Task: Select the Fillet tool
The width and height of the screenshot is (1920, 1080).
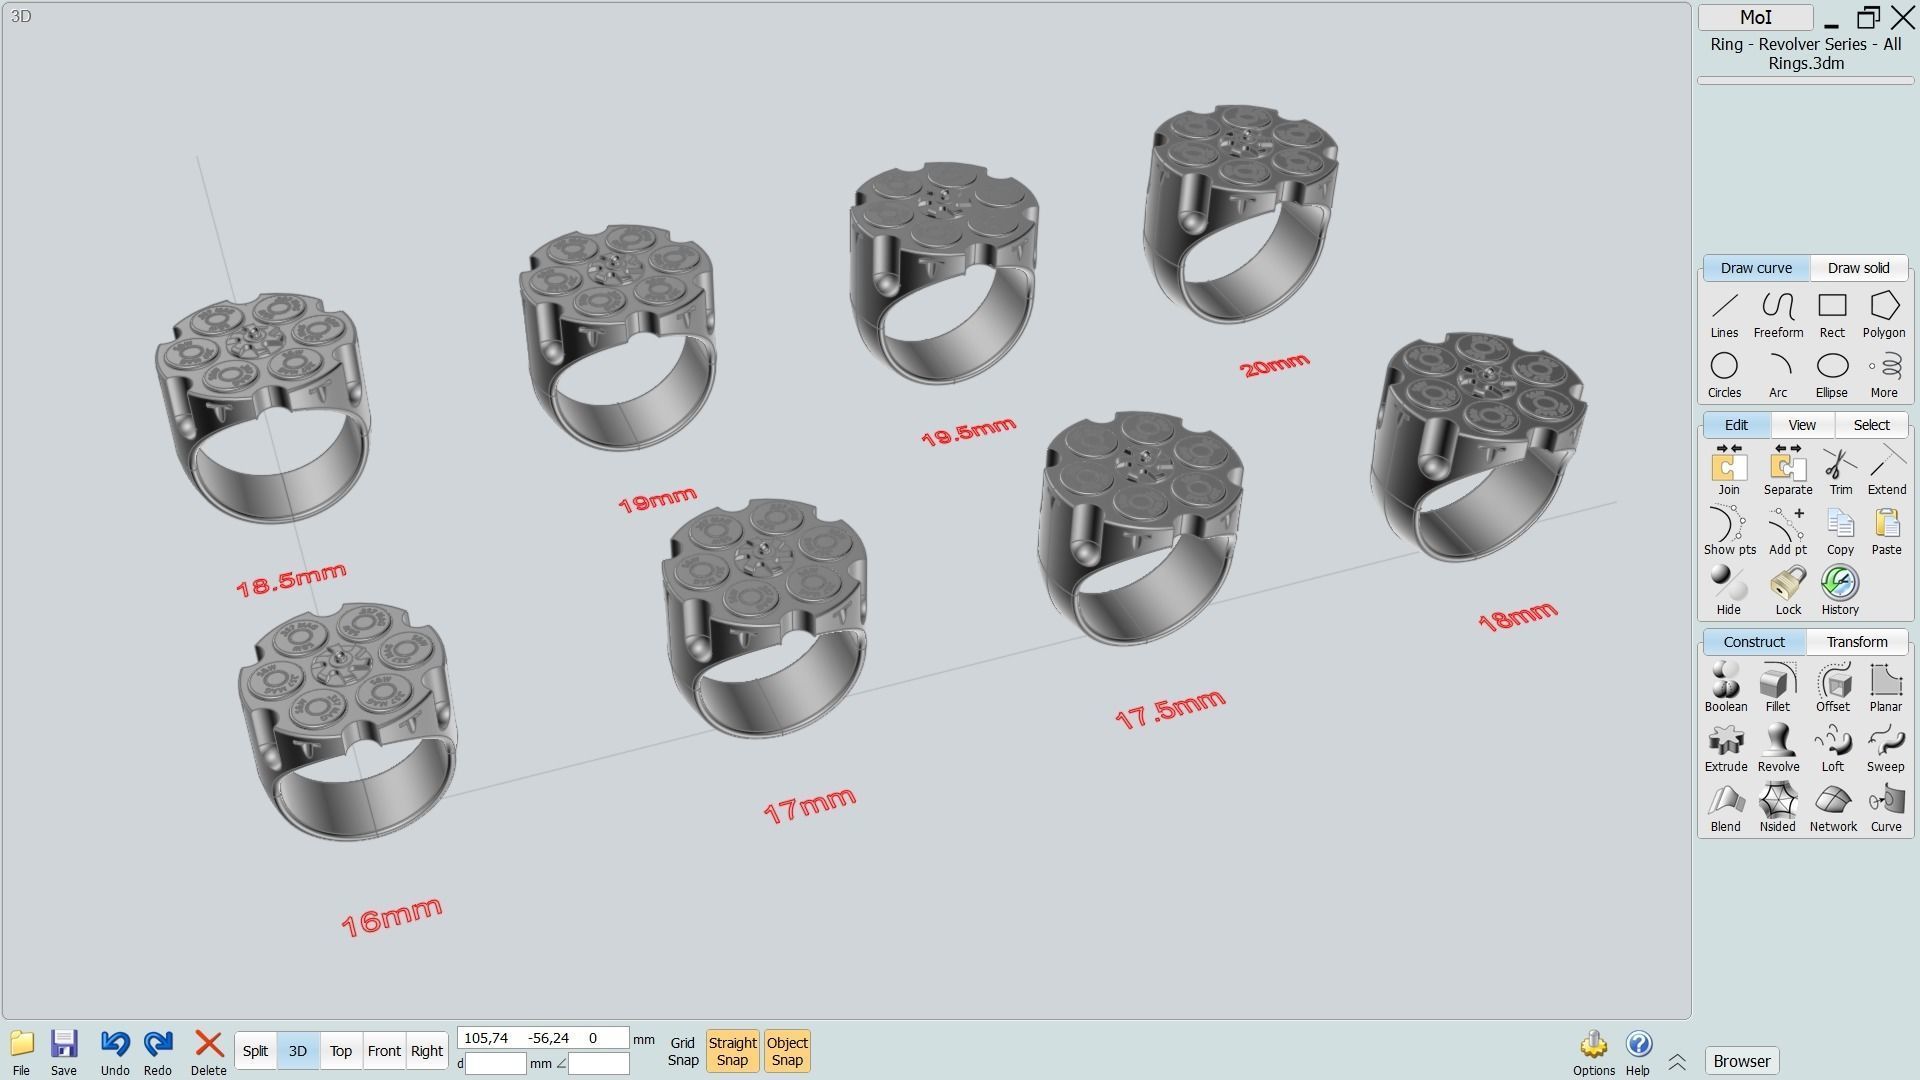Action: [1778, 688]
